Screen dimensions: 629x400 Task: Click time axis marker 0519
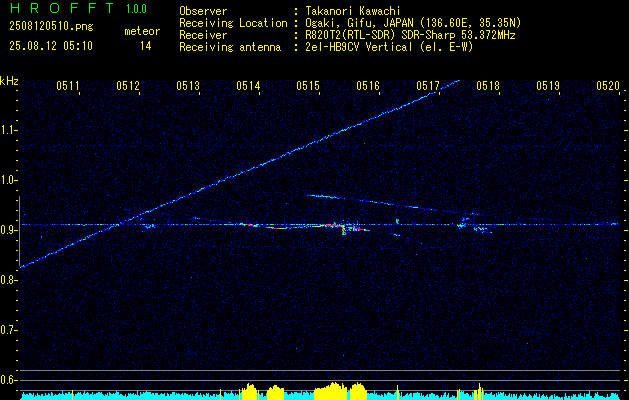(548, 86)
